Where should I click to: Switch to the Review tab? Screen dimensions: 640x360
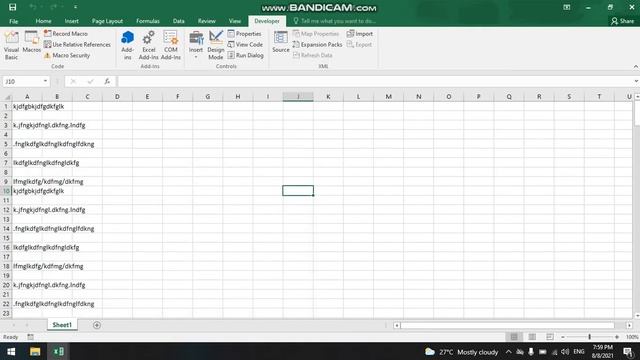tap(207, 21)
